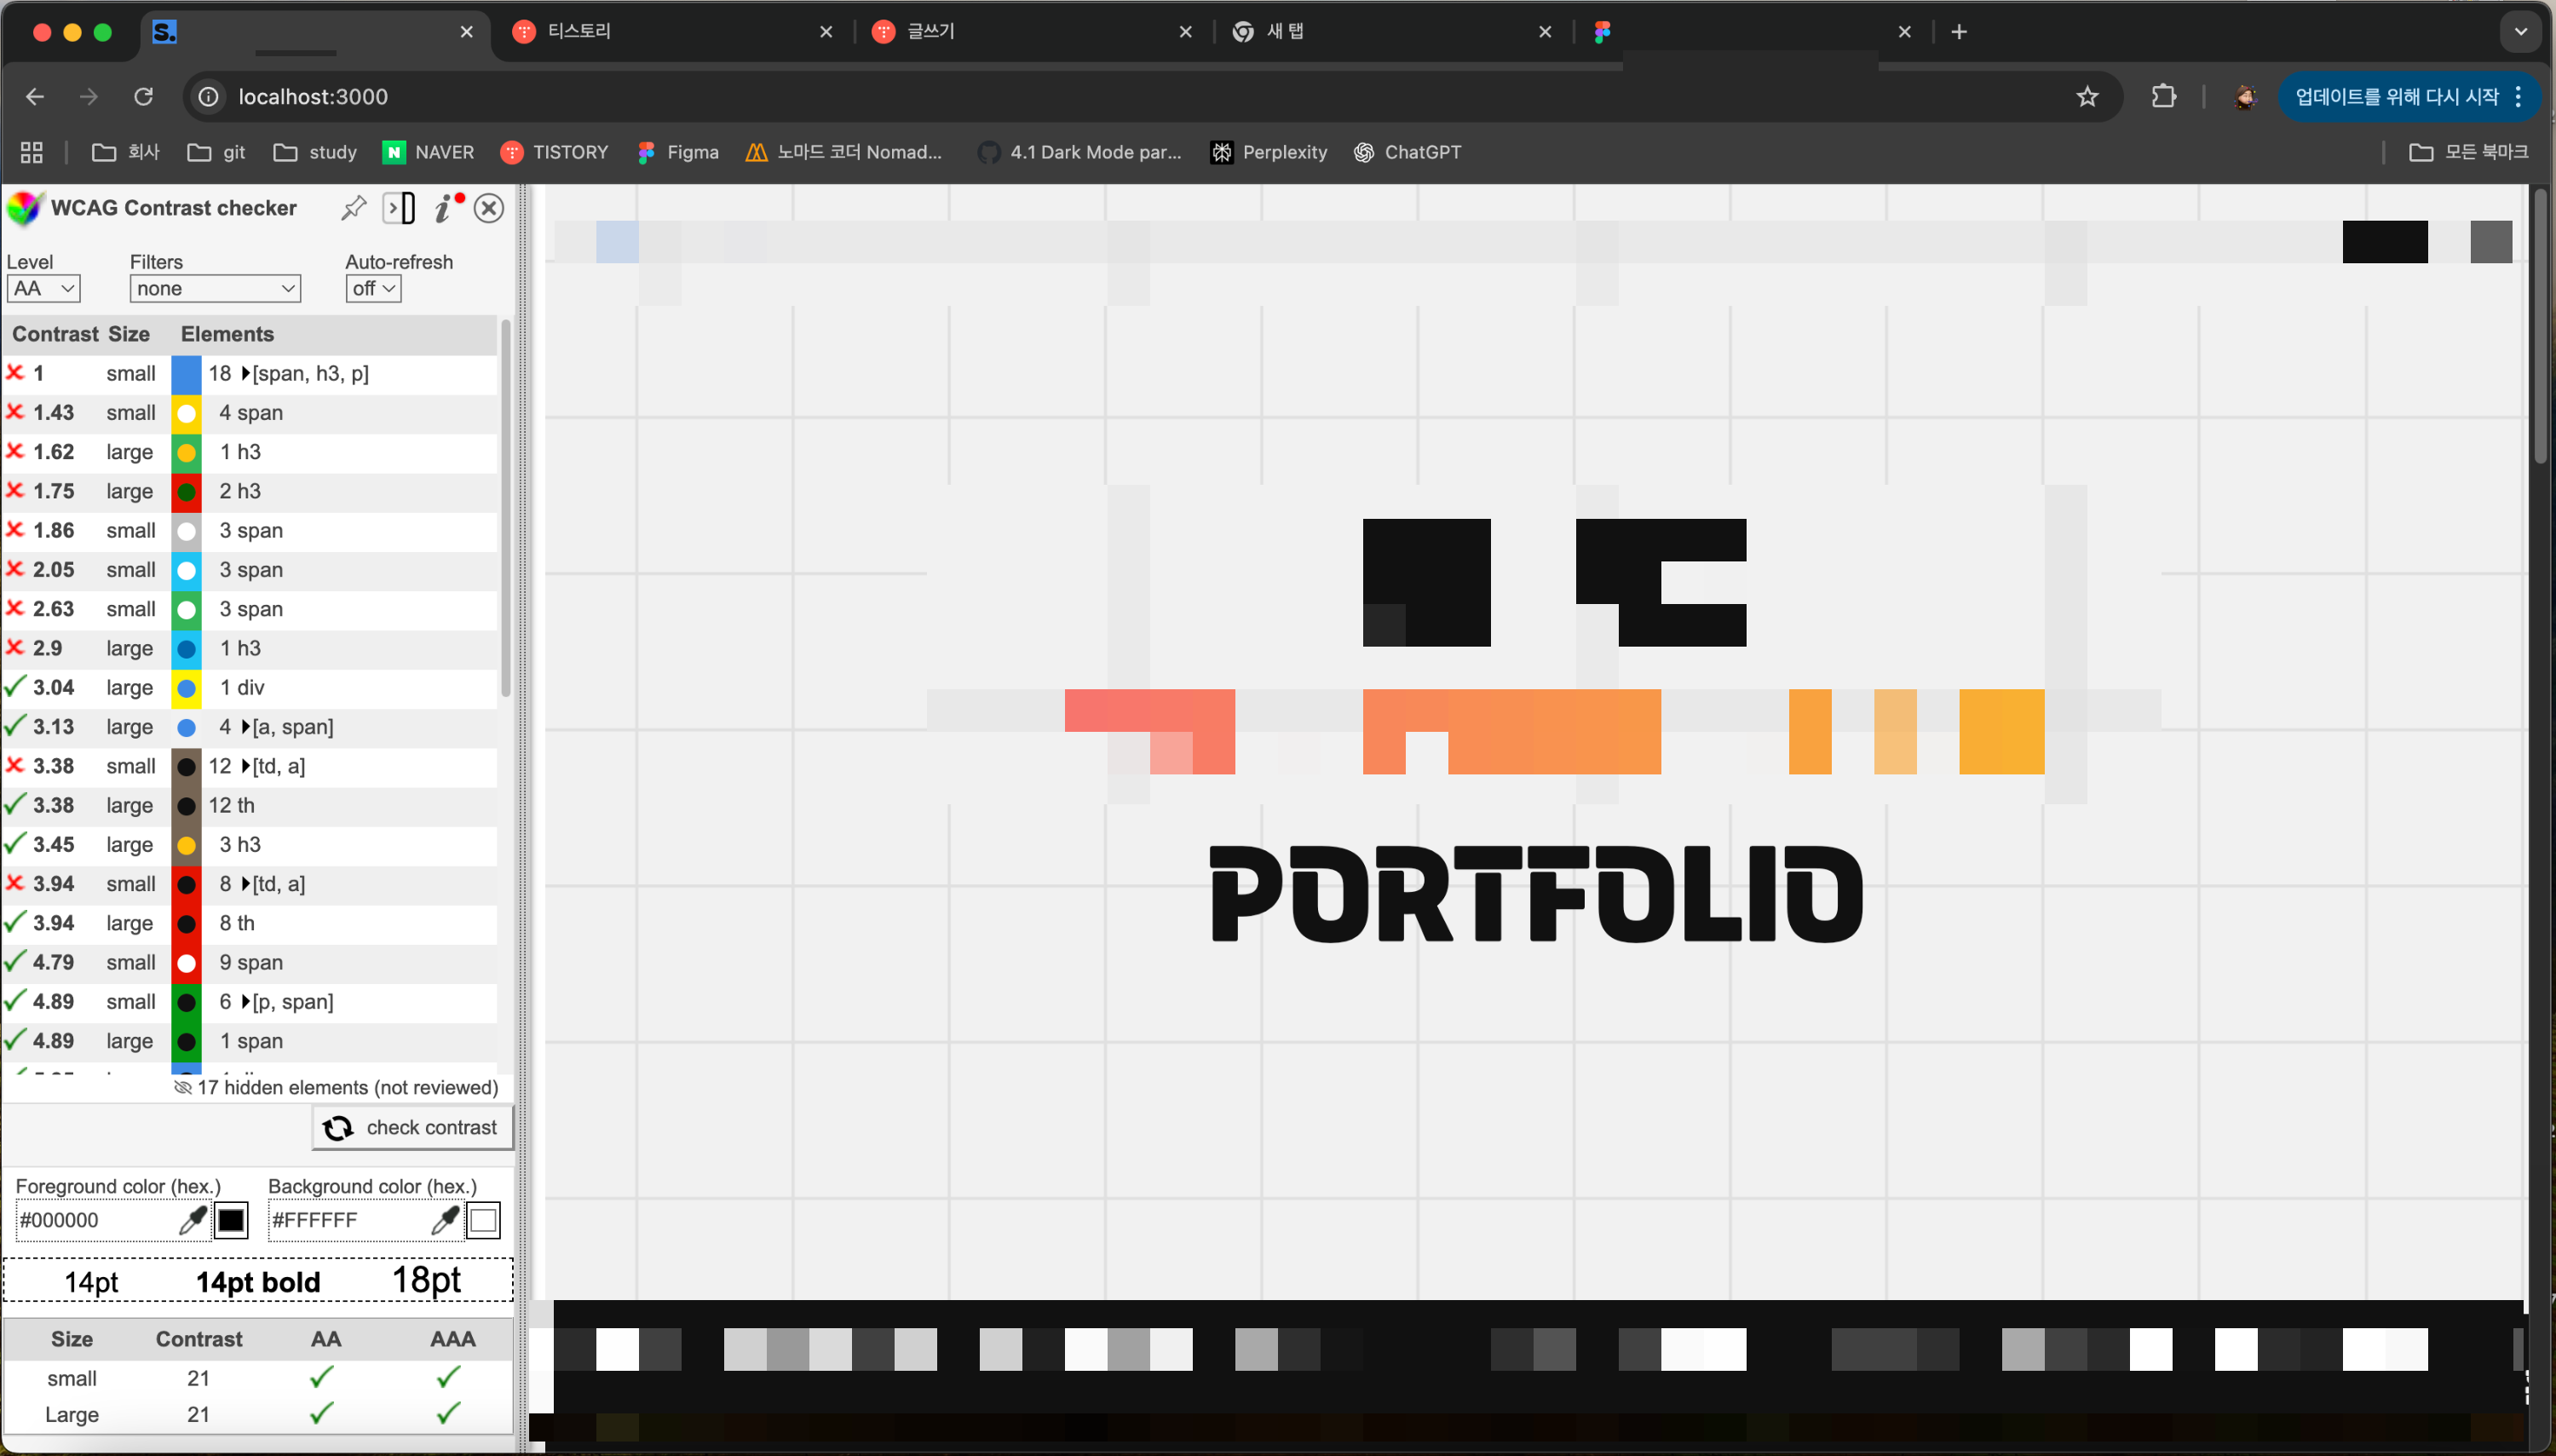The height and width of the screenshot is (1456, 2556).
Task: Pick foreground color with eyedropper
Action: click(x=192, y=1220)
